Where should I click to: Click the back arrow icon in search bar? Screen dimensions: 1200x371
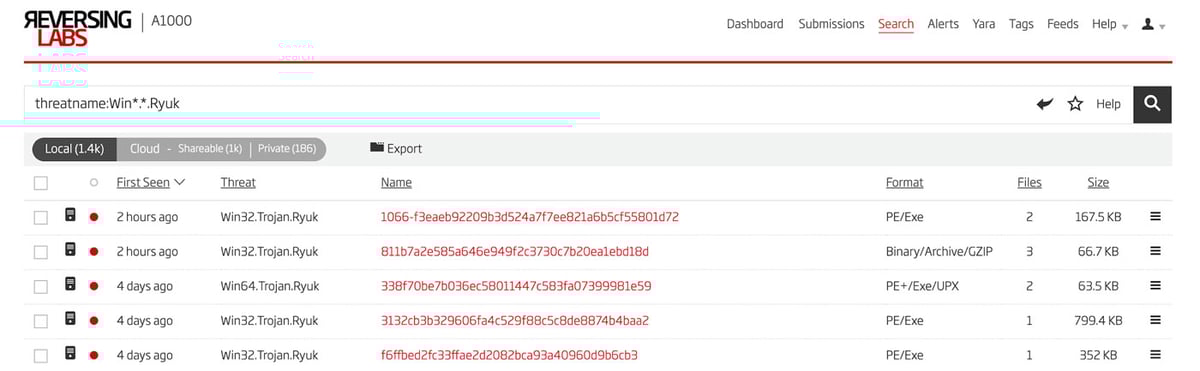pyautogui.click(x=1045, y=104)
